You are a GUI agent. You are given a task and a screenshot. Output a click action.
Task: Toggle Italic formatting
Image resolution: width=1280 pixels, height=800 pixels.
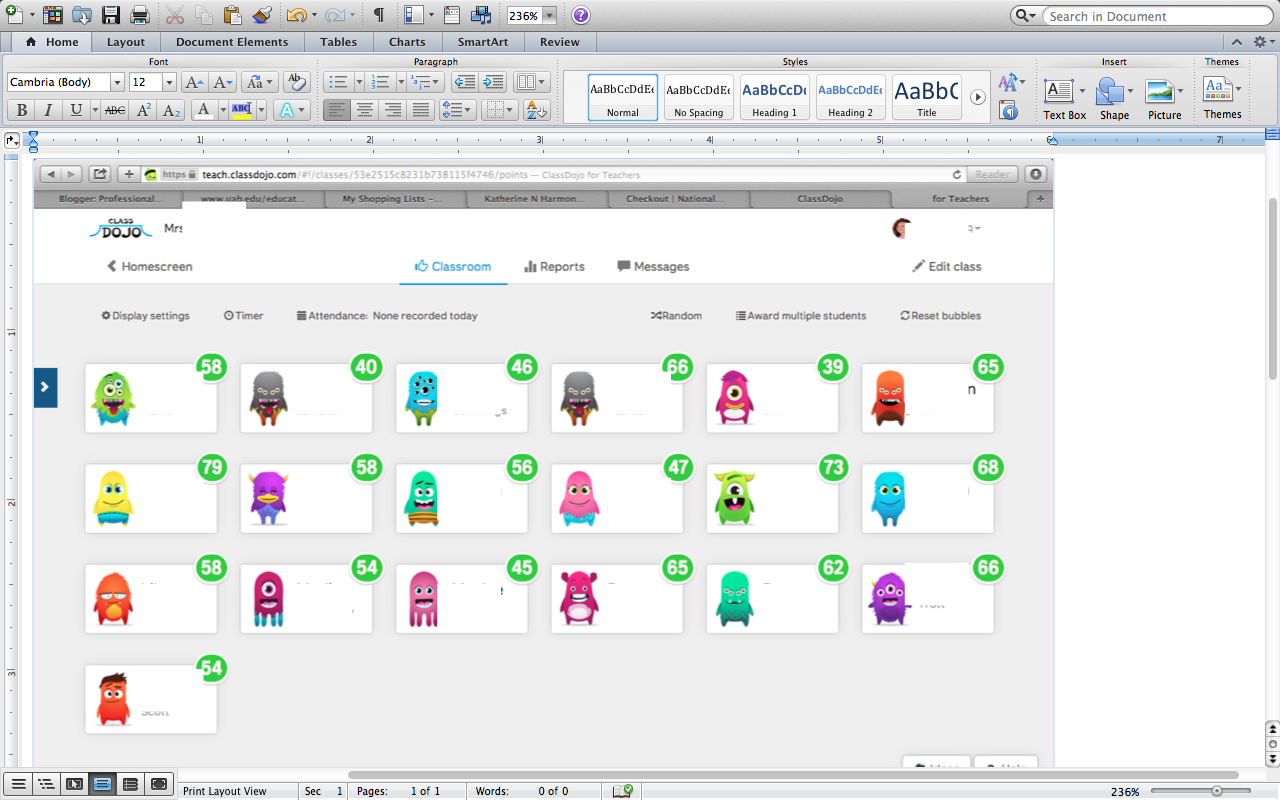48,110
